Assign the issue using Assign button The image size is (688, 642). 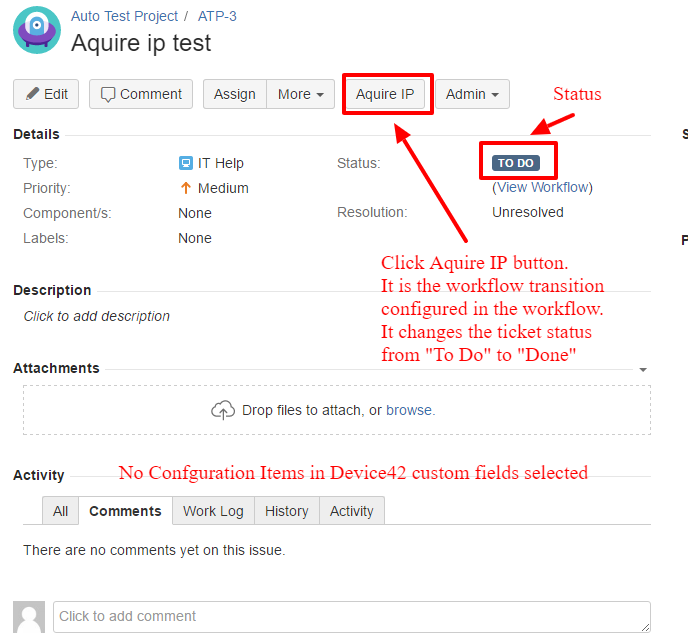(235, 94)
